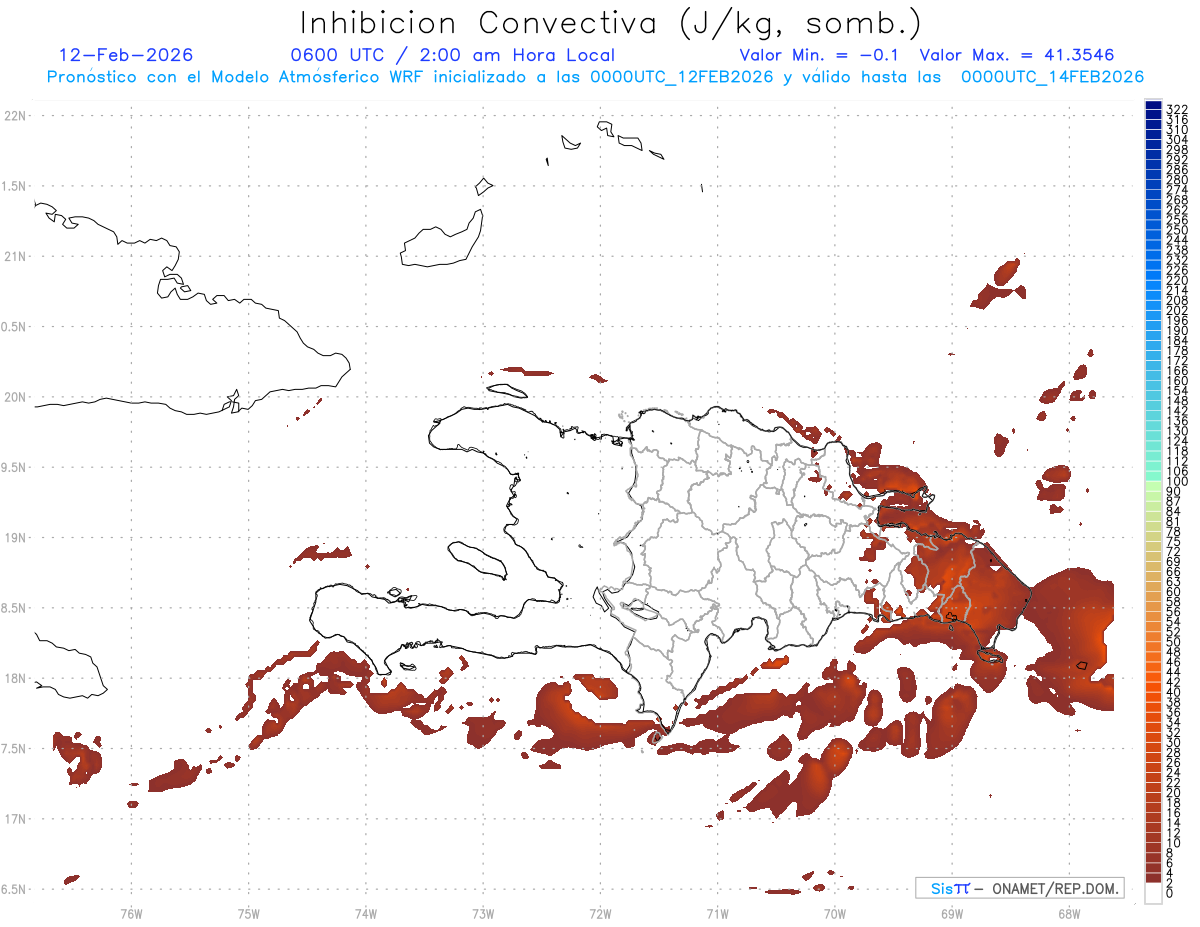Click the legend value "202"
The height and width of the screenshot is (927, 1200).
pyautogui.click(x=1177, y=310)
